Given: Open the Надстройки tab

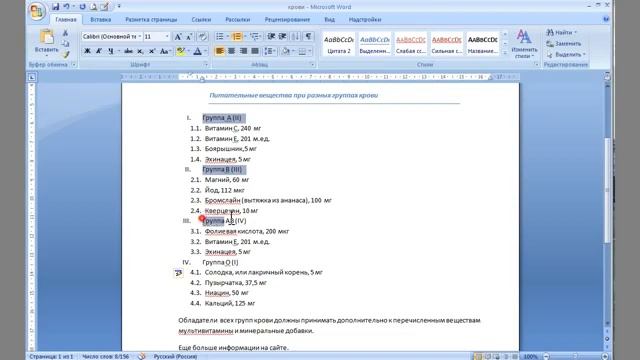Looking at the screenshot, I should pyautogui.click(x=365, y=20).
